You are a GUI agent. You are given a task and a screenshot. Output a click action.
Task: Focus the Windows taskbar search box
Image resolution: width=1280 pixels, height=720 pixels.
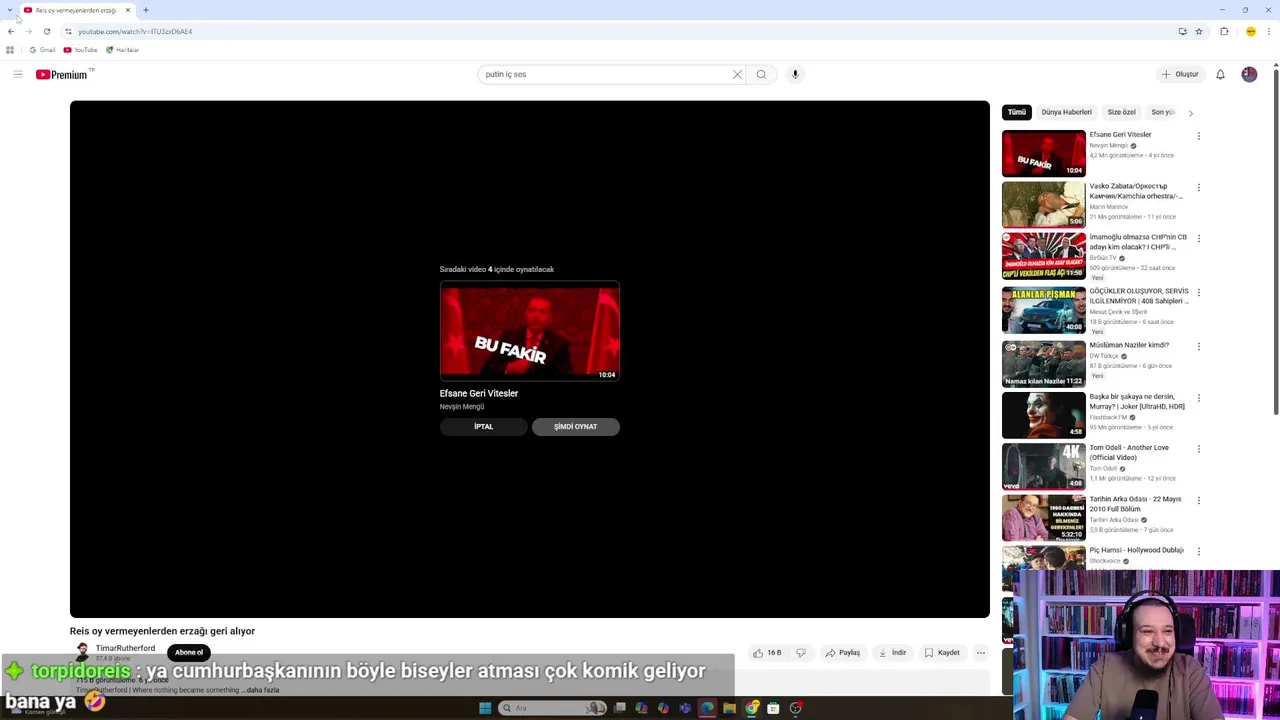pos(553,708)
